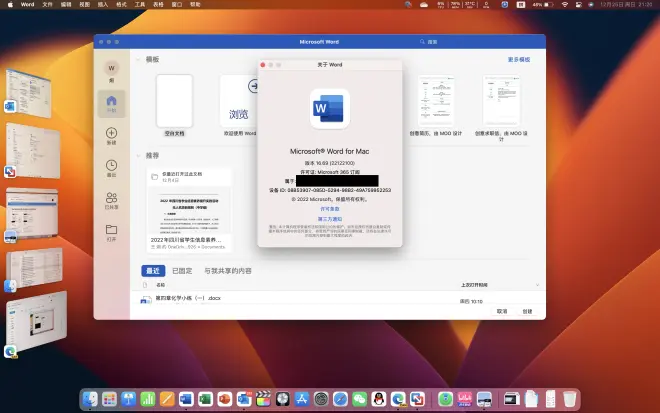Viewport: 660px width, 413px height.
Task: Open the 视图 (View) menu
Action: click(x=85, y=5)
